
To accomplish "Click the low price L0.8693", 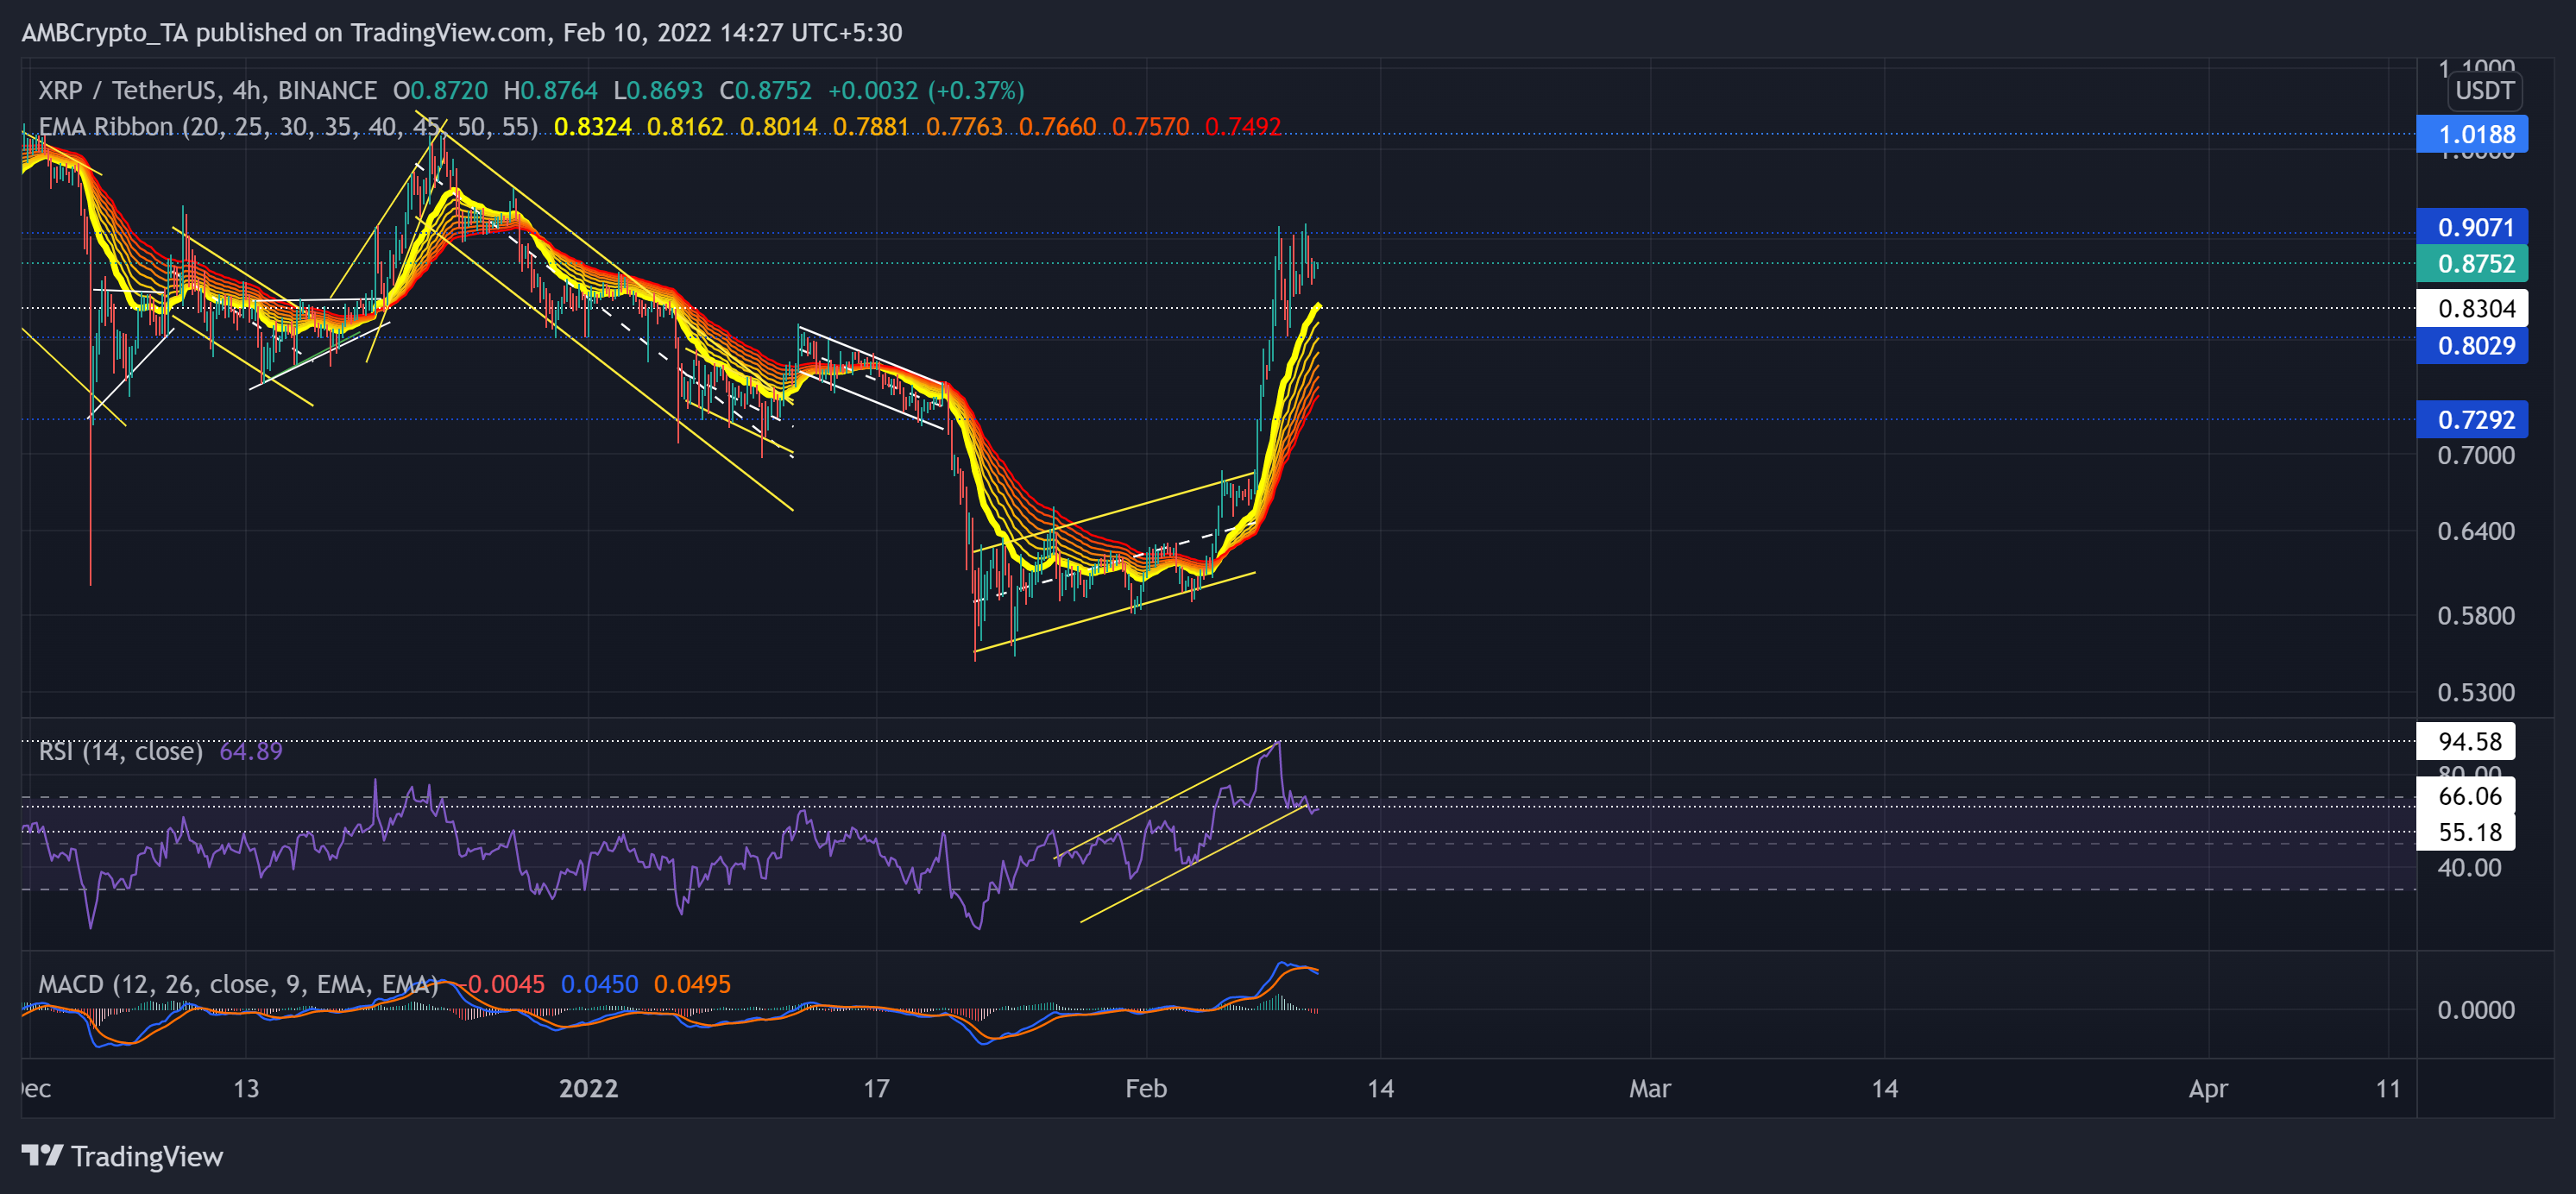I will pos(658,91).
